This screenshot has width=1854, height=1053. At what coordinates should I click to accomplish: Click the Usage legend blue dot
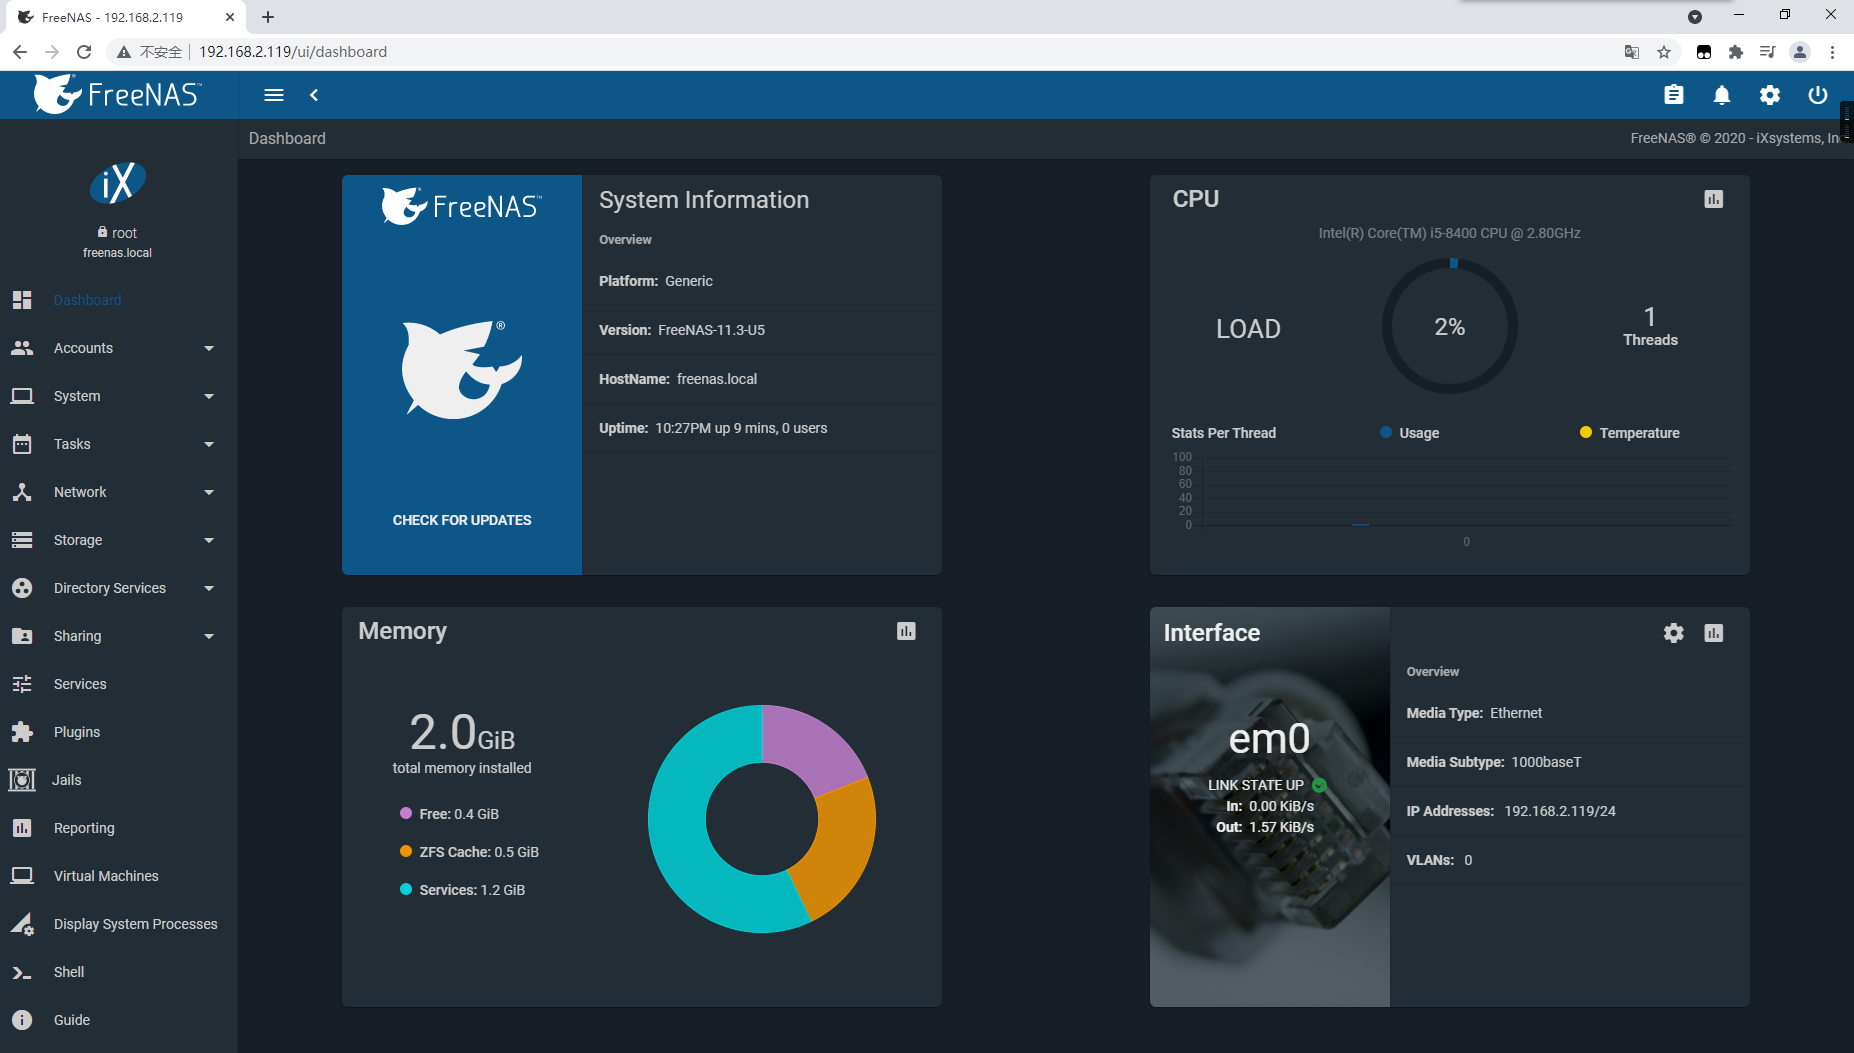tap(1386, 432)
